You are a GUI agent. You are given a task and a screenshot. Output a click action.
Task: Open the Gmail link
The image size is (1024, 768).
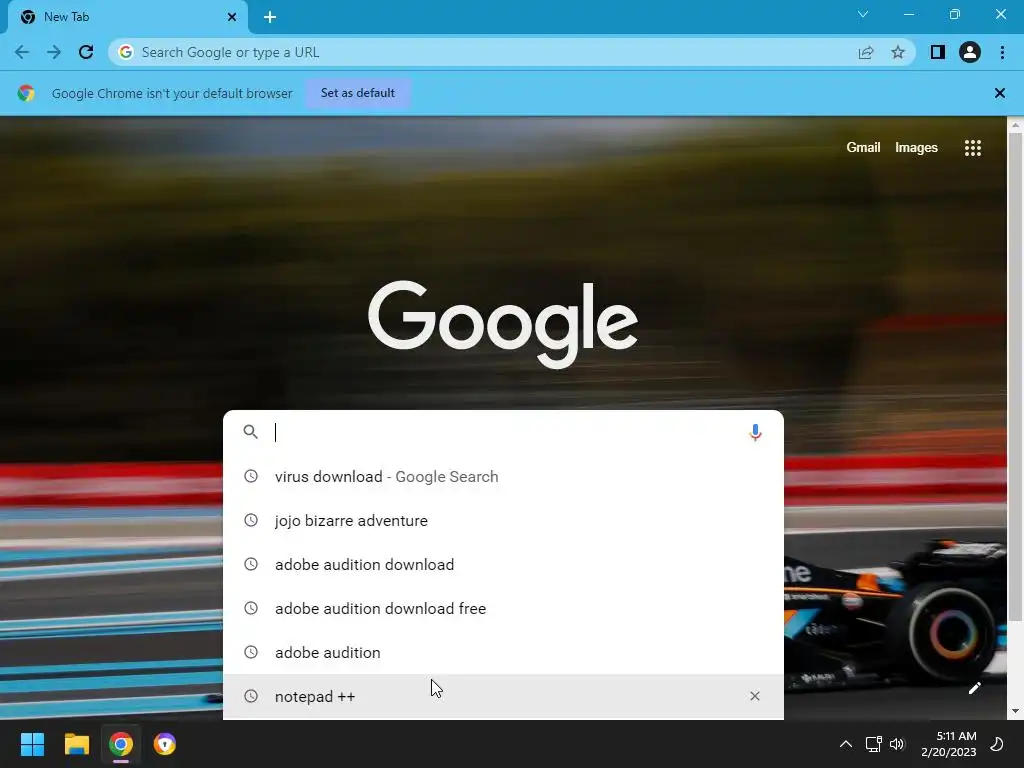(863, 148)
